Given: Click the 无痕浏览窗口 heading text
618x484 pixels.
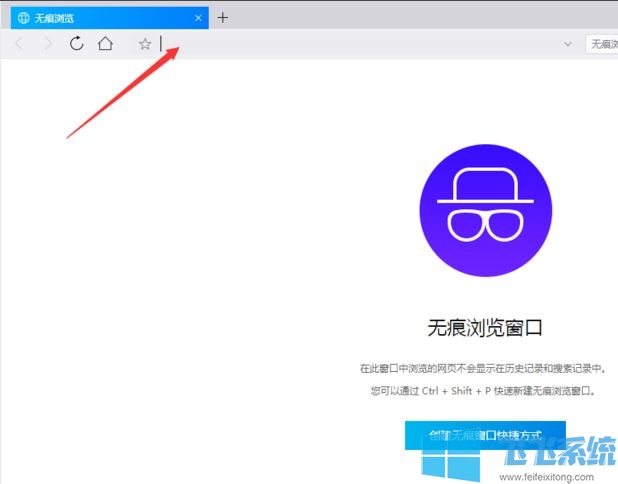Looking at the screenshot, I should [x=485, y=328].
